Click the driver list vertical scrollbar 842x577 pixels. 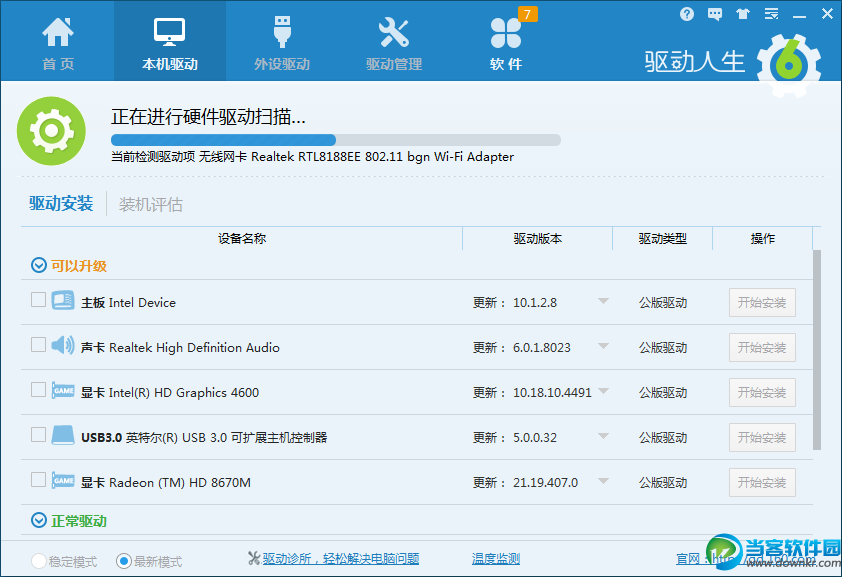click(817, 350)
